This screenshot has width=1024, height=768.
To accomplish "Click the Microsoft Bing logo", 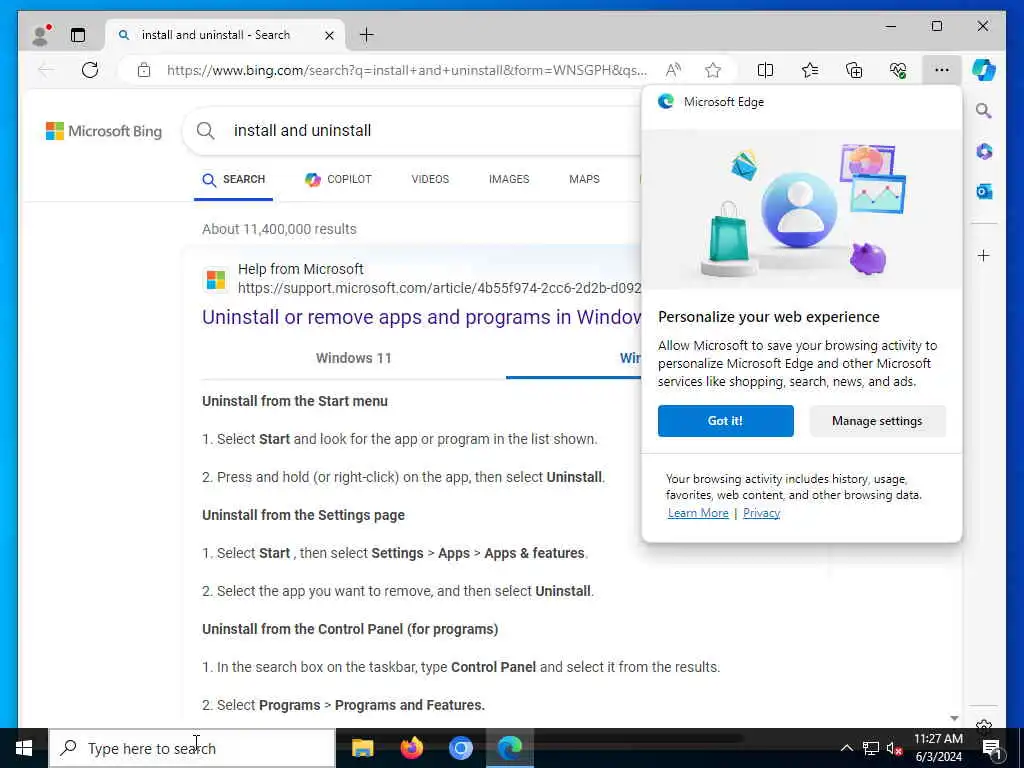I will click(104, 131).
